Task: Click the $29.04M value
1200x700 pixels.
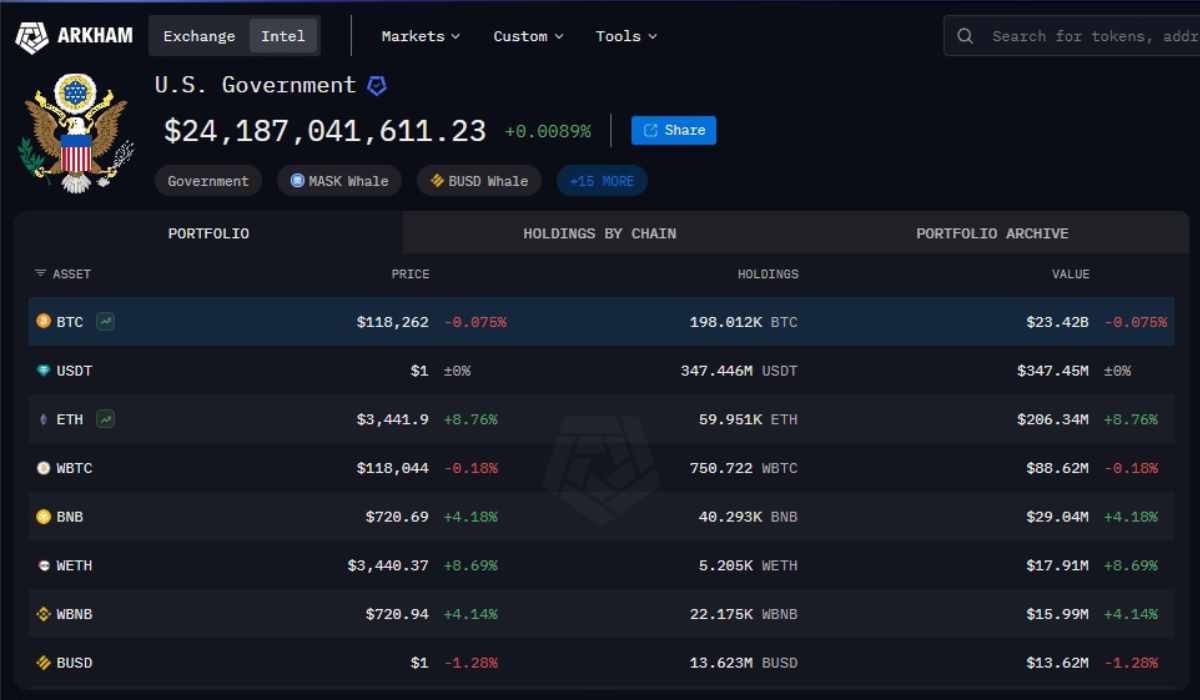Action: pos(1057,517)
